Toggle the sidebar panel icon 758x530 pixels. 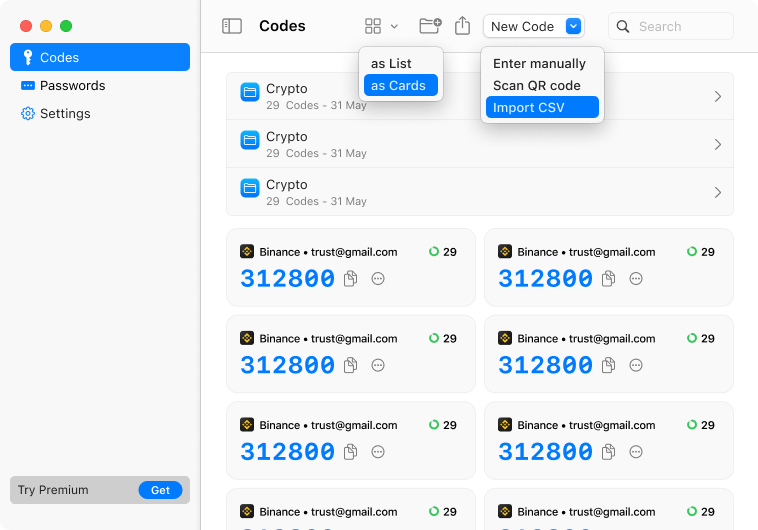click(232, 26)
